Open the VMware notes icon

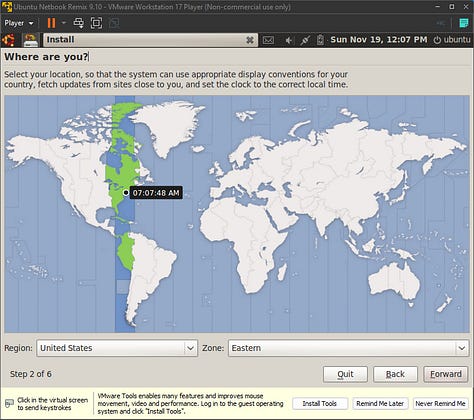pyautogui.click(x=464, y=23)
